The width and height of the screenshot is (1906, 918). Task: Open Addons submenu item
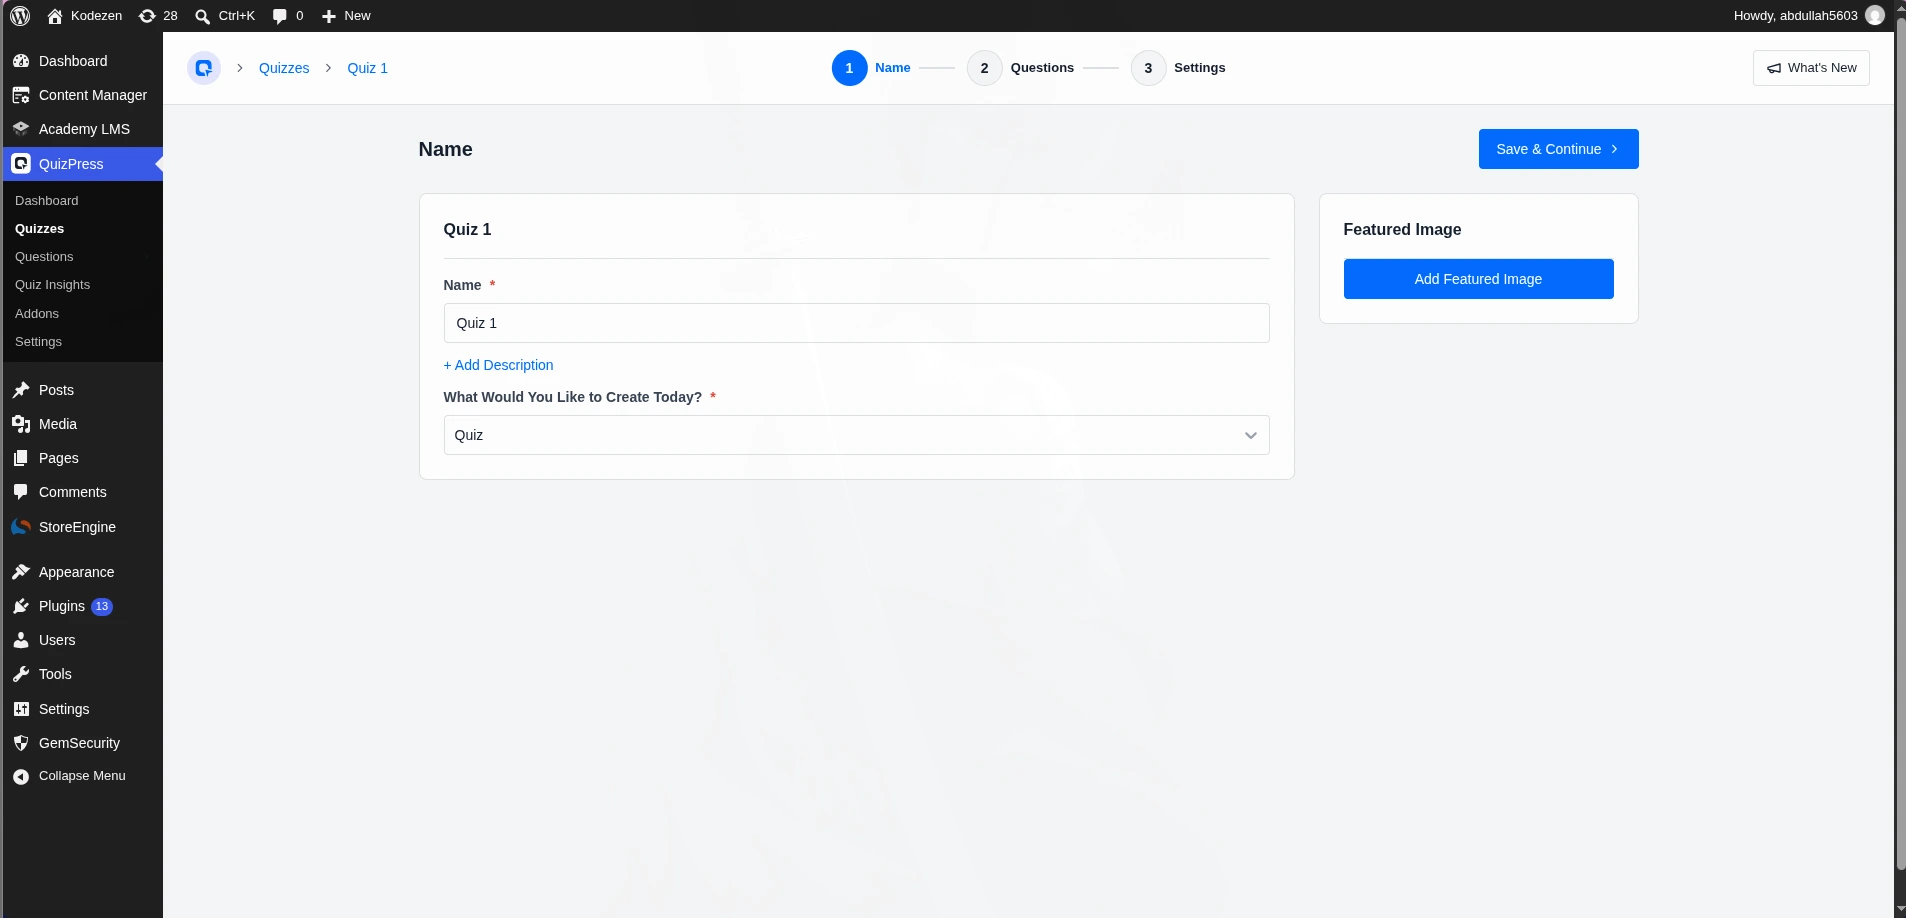tap(37, 314)
